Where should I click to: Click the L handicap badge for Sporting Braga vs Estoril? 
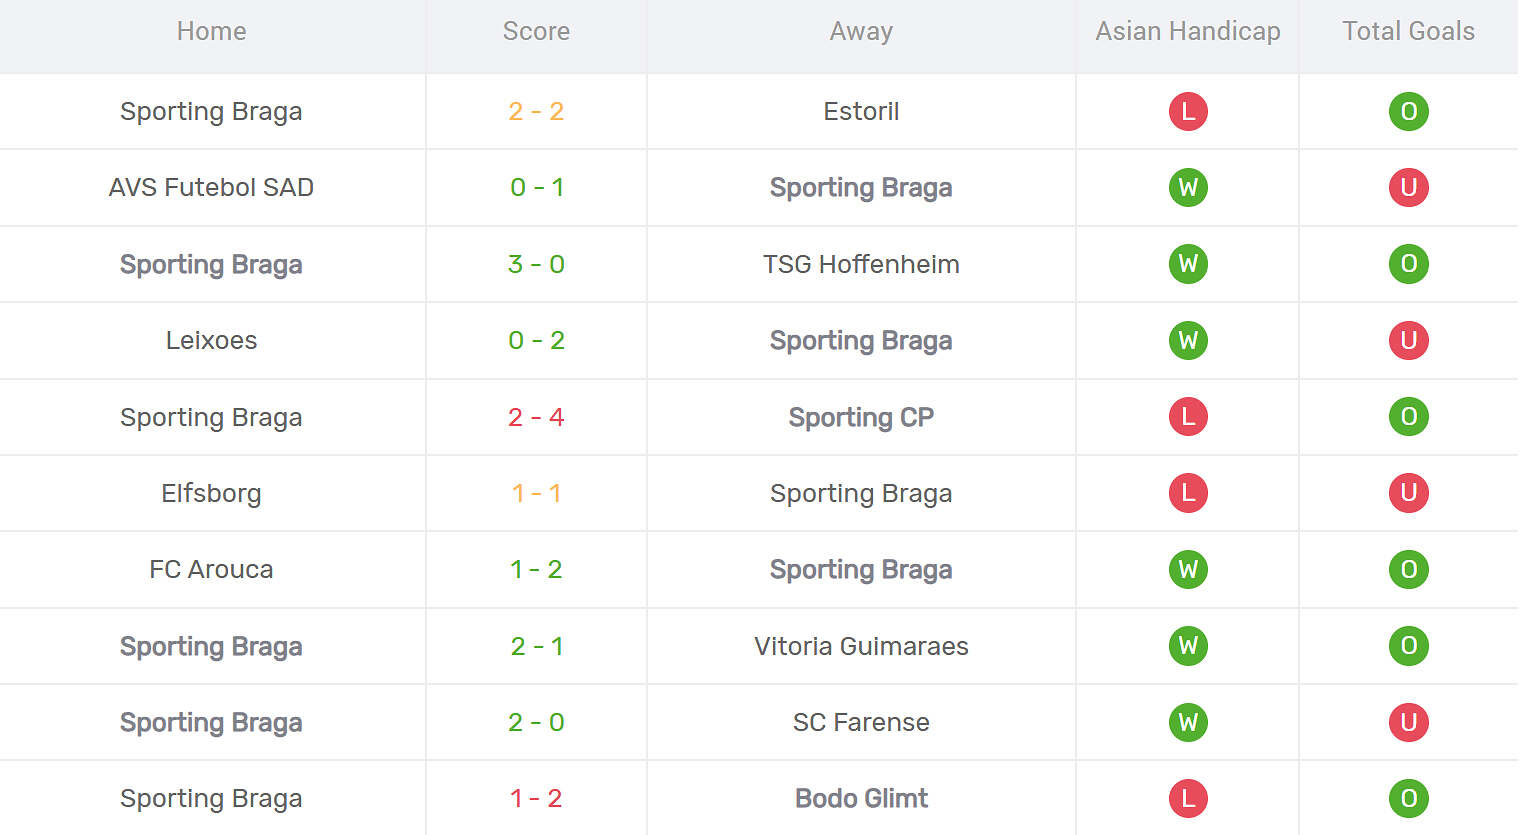tap(1187, 111)
